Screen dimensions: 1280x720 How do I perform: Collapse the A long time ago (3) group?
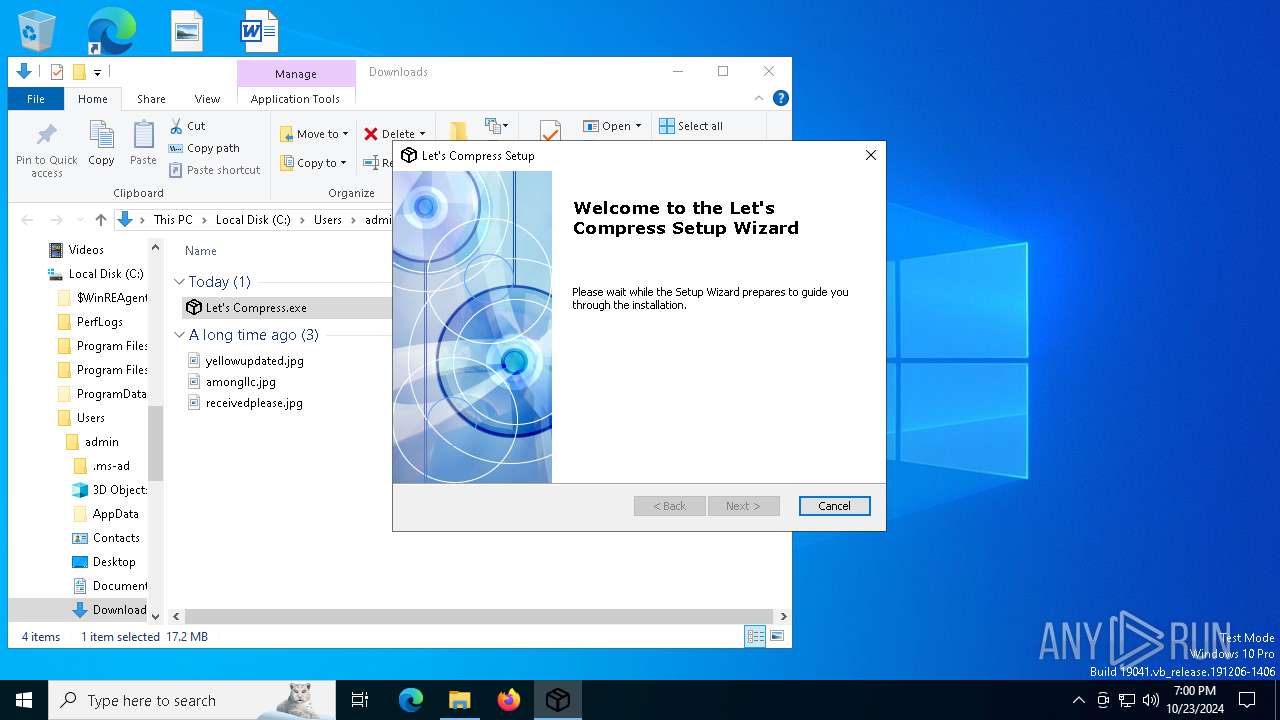pyautogui.click(x=180, y=335)
